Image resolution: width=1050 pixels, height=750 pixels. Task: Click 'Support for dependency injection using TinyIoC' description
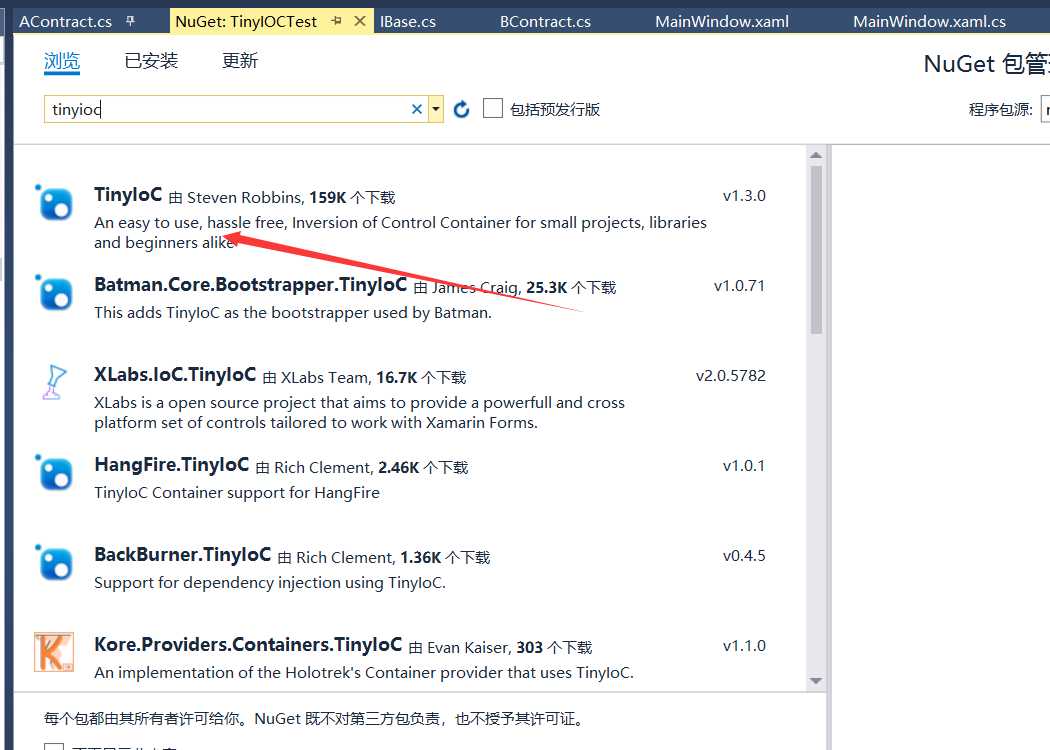click(270, 583)
